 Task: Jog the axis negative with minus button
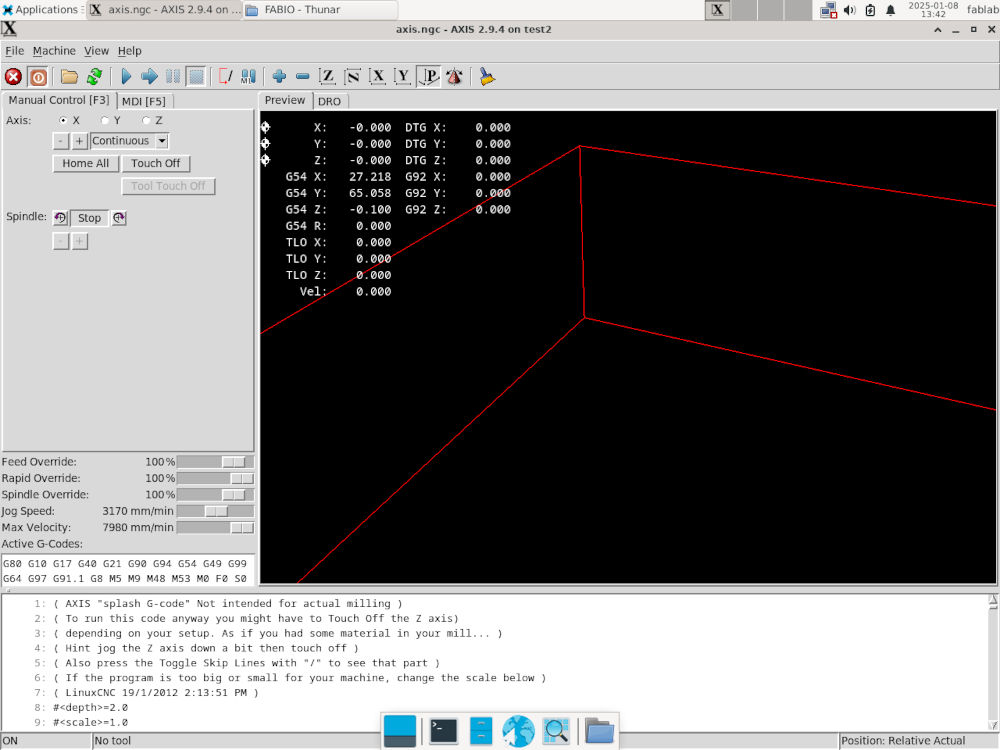61,141
